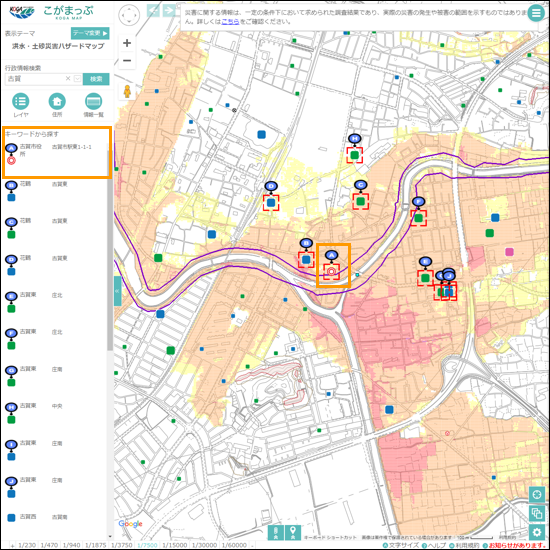Click the minus at scale bar end
Screen dimensions: 550x550
tap(252, 545)
